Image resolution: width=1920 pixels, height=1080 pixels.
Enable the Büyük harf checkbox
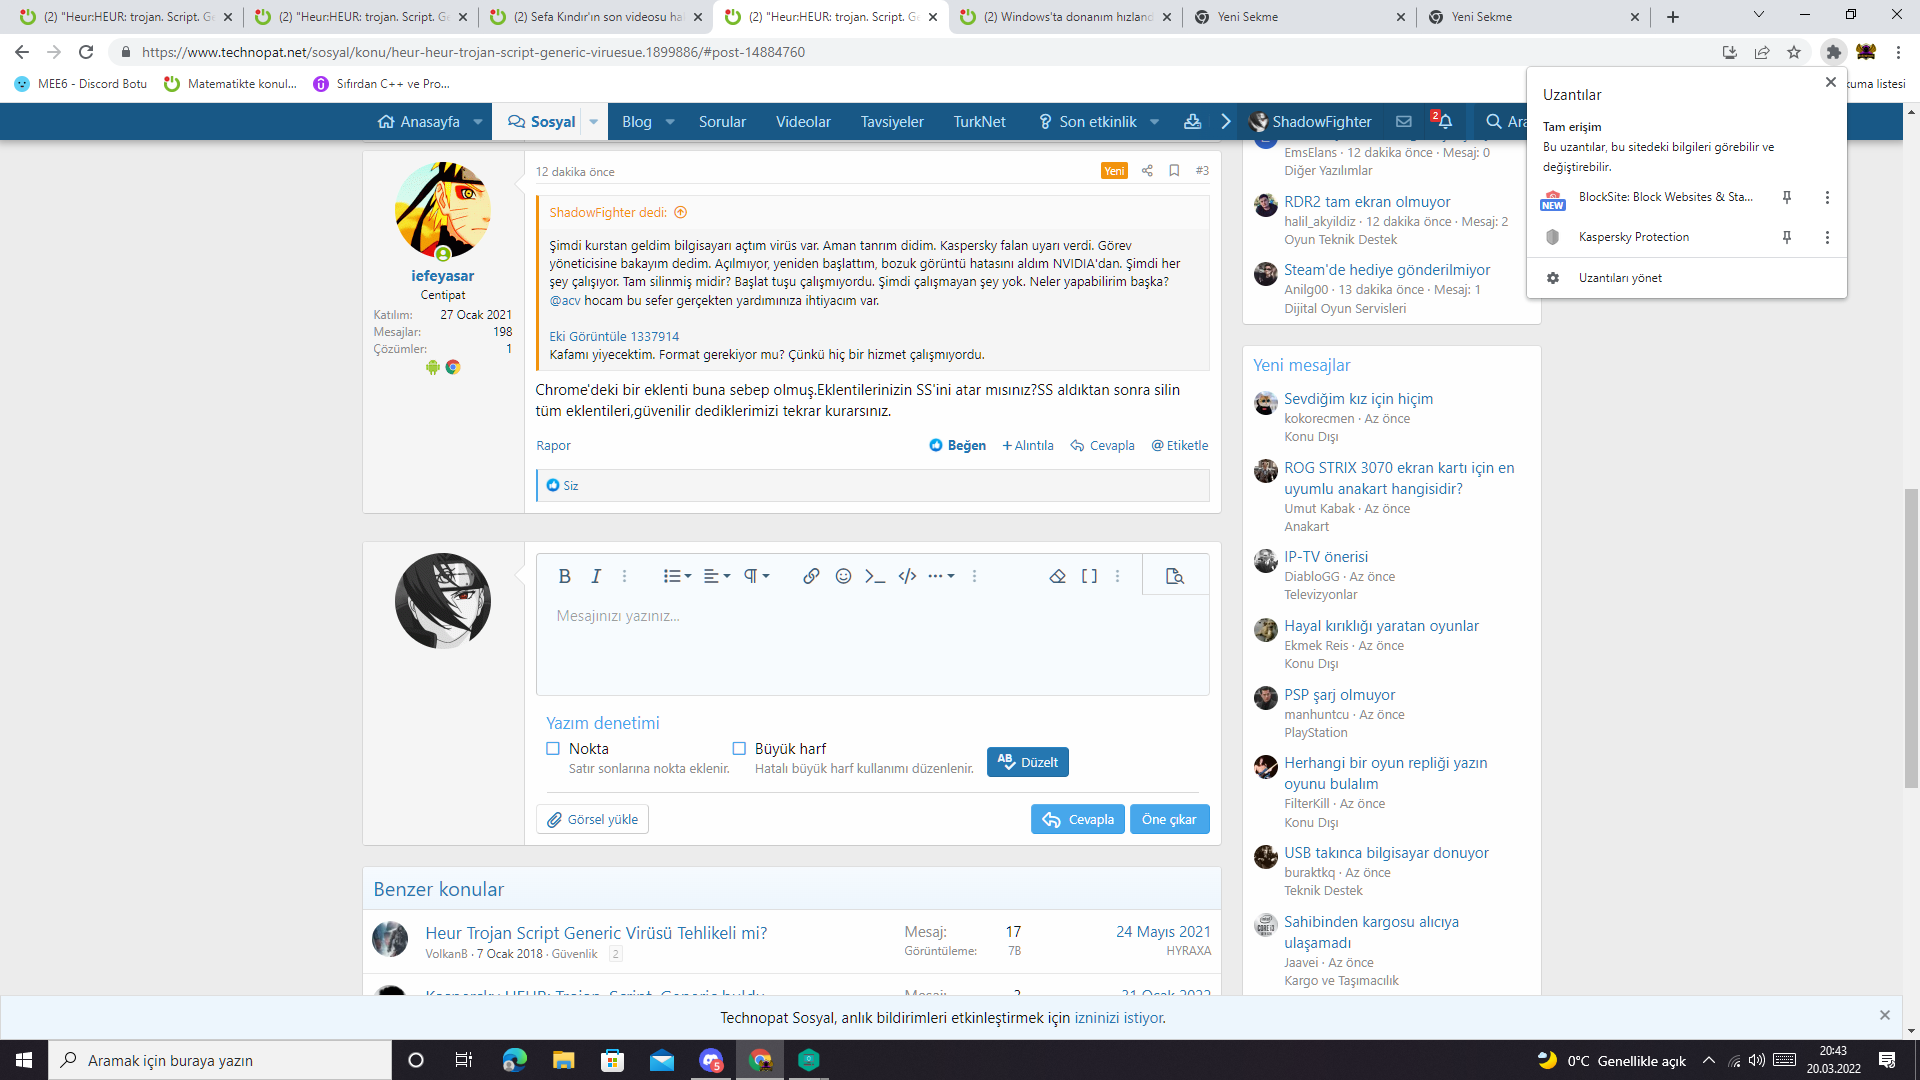[739, 748]
